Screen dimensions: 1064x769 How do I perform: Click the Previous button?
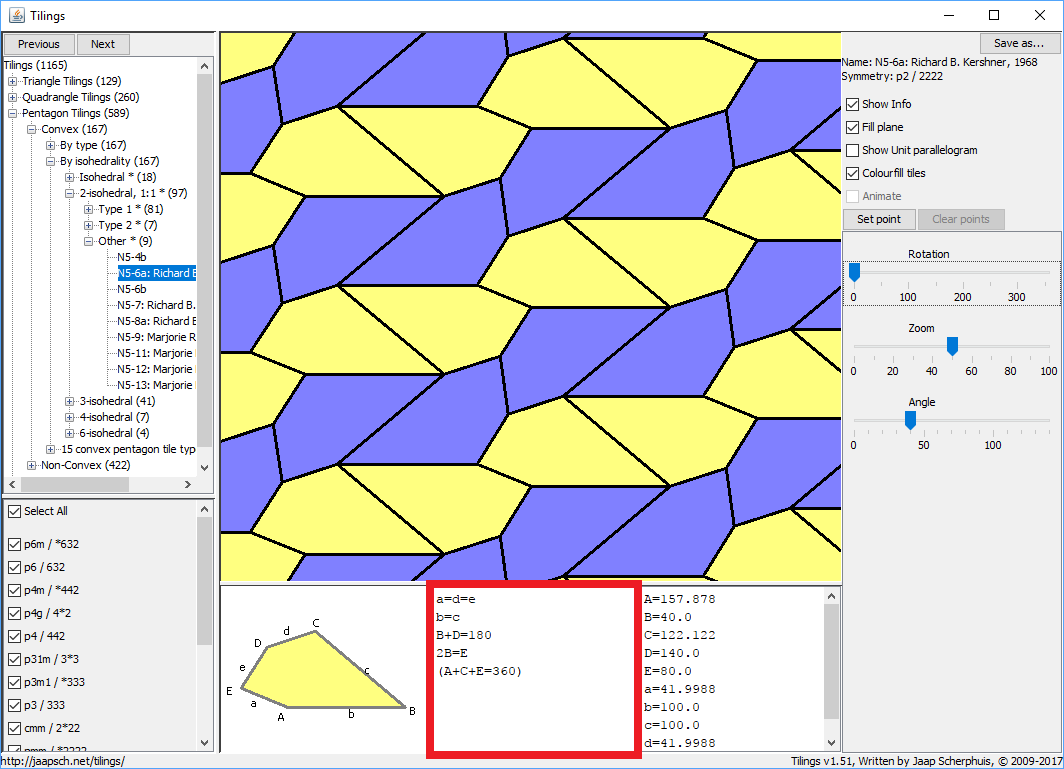tap(39, 44)
